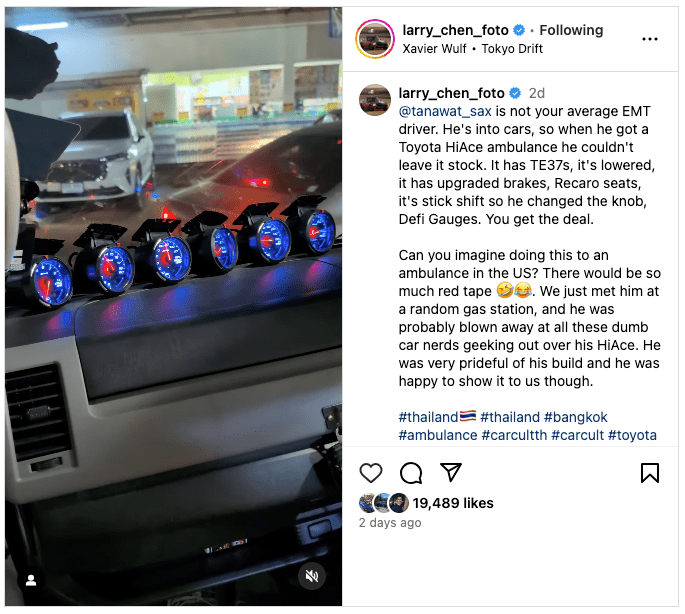This screenshot has height=614, width=685.
Task: Open the Xavier Wulf Tokyo Drift audio link
Action: [472, 49]
